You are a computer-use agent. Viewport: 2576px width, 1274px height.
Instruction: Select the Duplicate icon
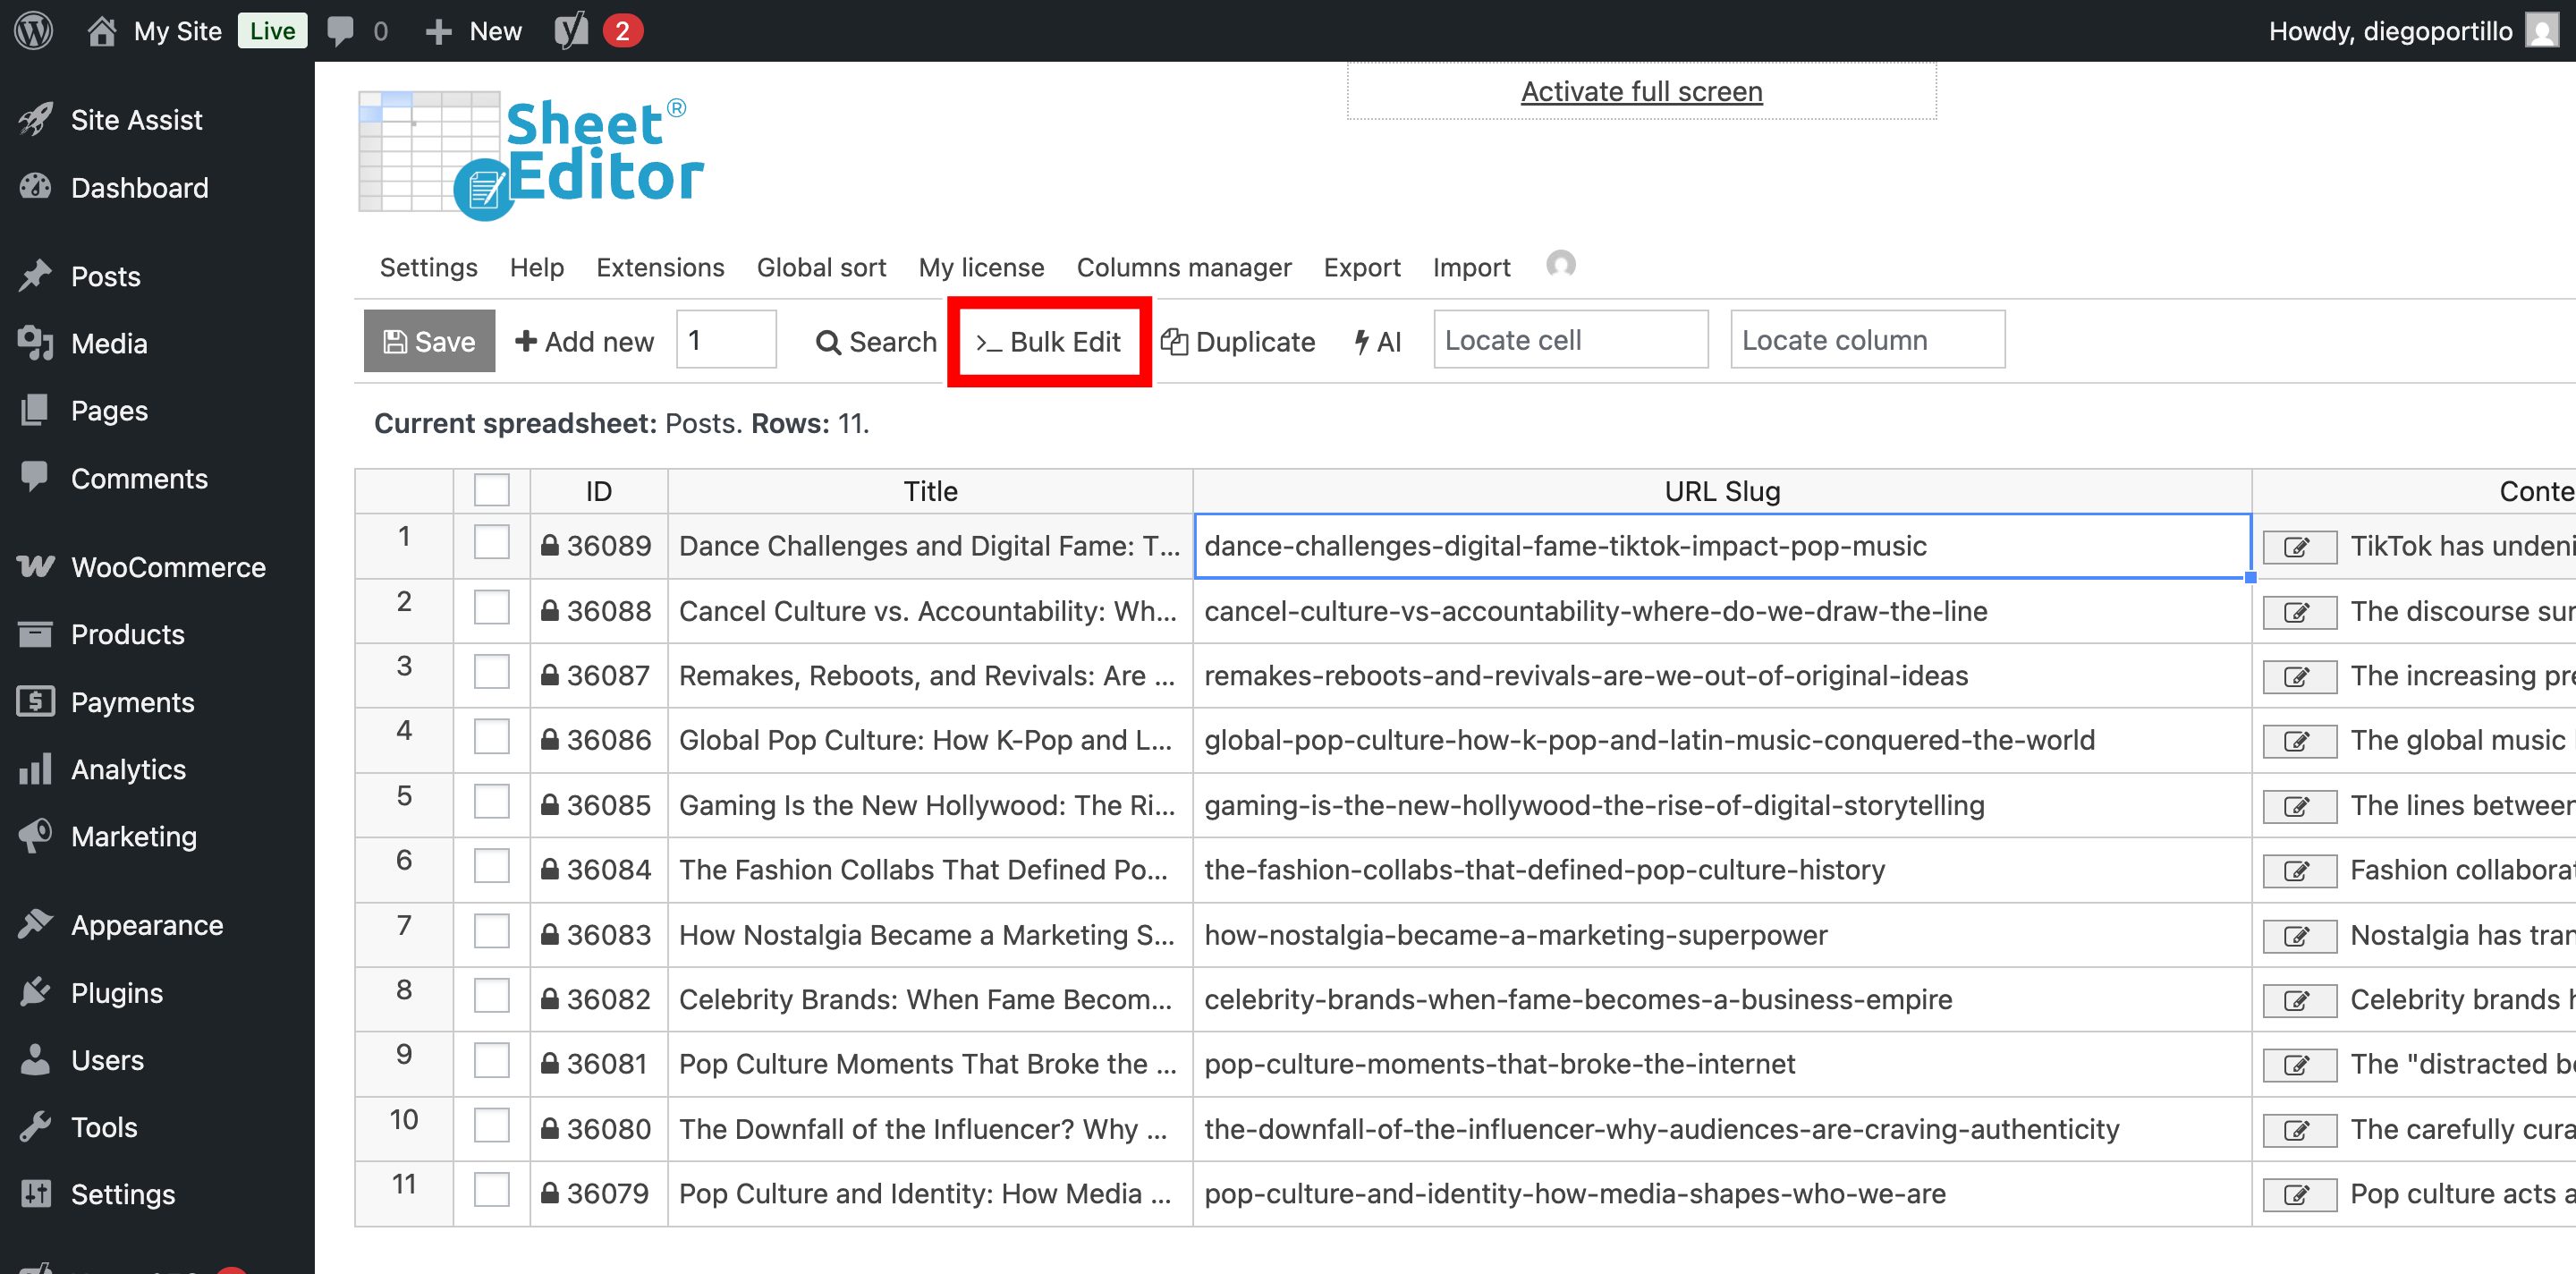pos(1177,341)
